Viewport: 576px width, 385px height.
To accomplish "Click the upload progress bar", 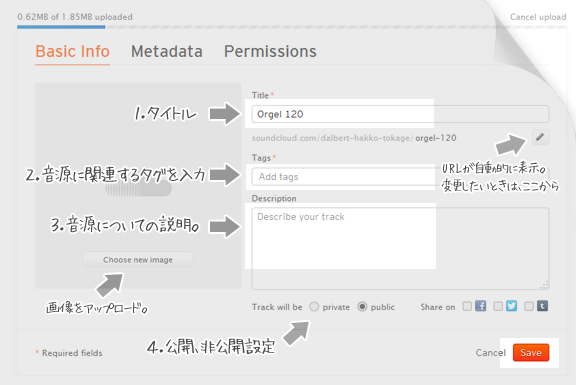I will pos(292,27).
